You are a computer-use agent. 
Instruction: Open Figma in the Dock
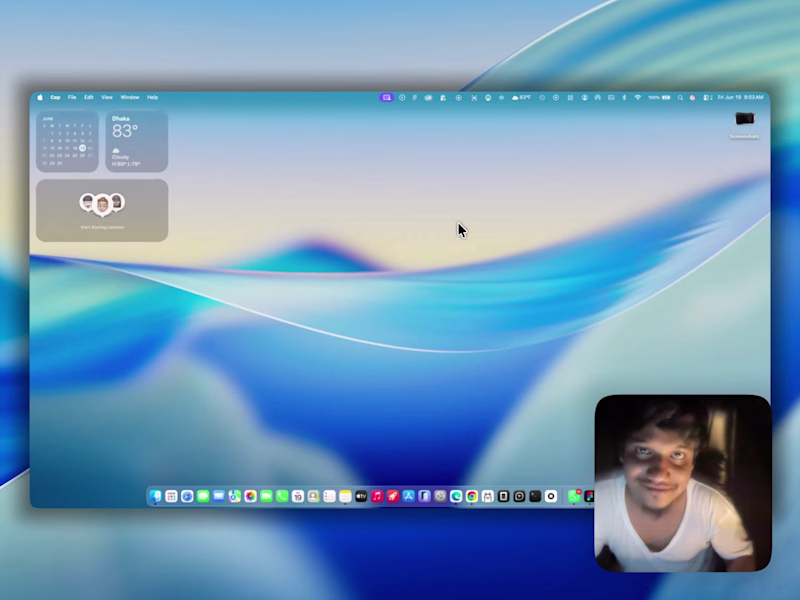tap(589, 496)
